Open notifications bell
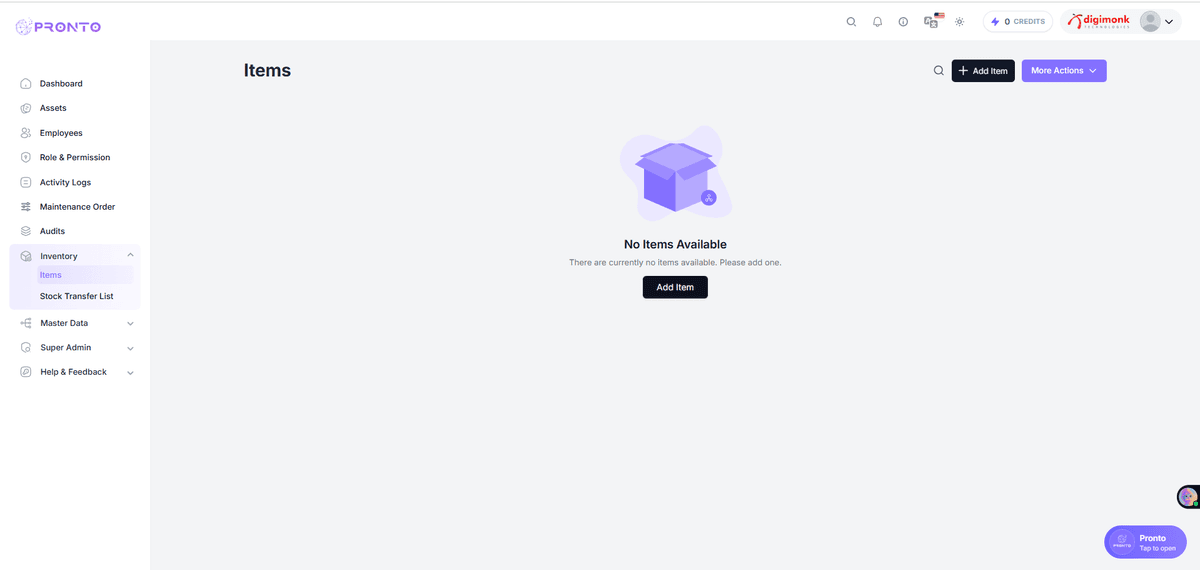The height and width of the screenshot is (570, 1200). (877, 21)
